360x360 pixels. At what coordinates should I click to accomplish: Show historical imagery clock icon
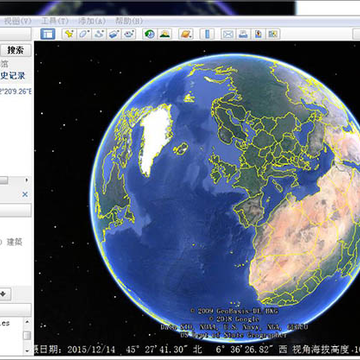point(150,34)
